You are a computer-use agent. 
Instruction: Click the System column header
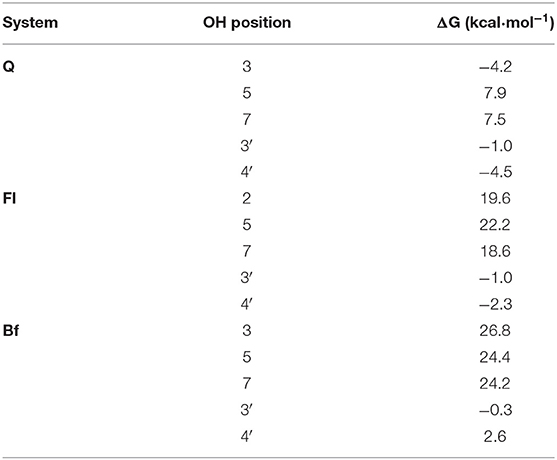point(30,23)
